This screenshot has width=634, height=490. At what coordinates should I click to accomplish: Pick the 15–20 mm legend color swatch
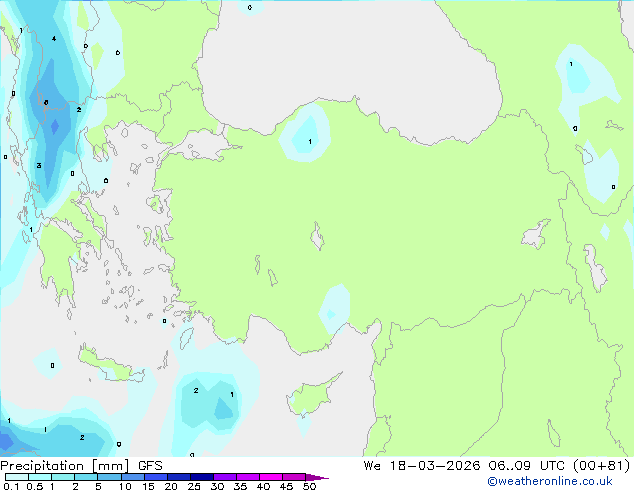[x=156, y=477]
